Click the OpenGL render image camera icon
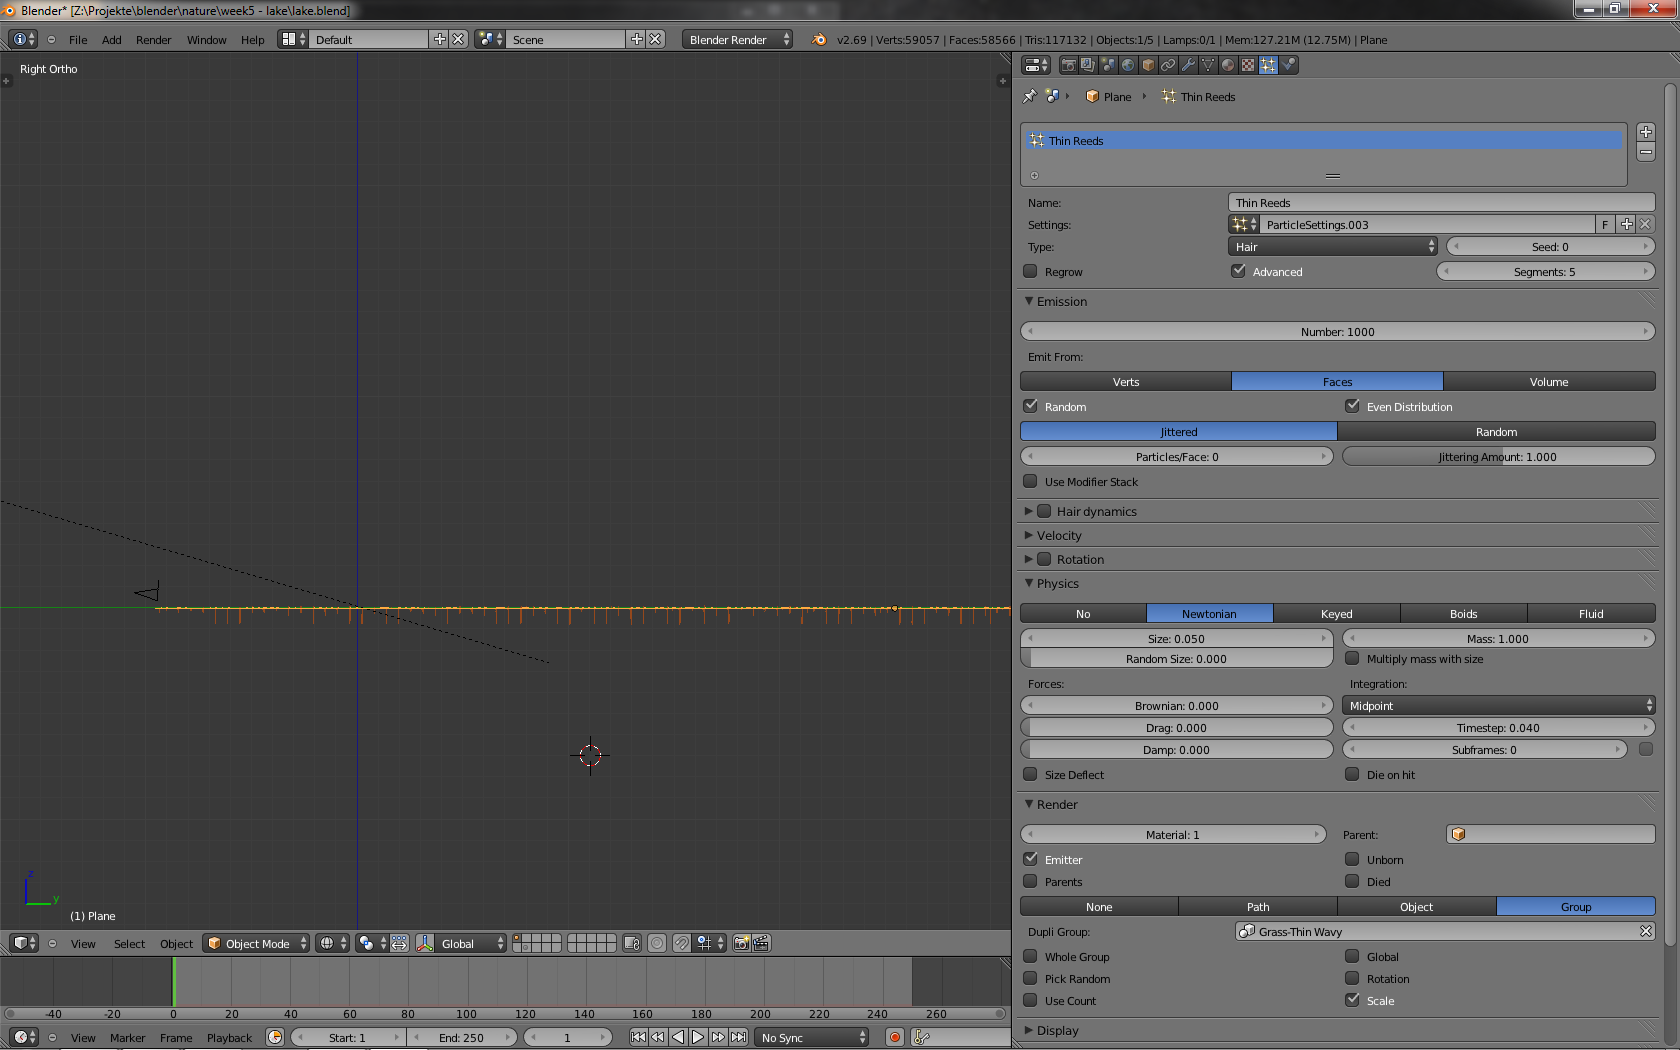The width and height of the screenshot is (1680, 1050). coord(741,943)
